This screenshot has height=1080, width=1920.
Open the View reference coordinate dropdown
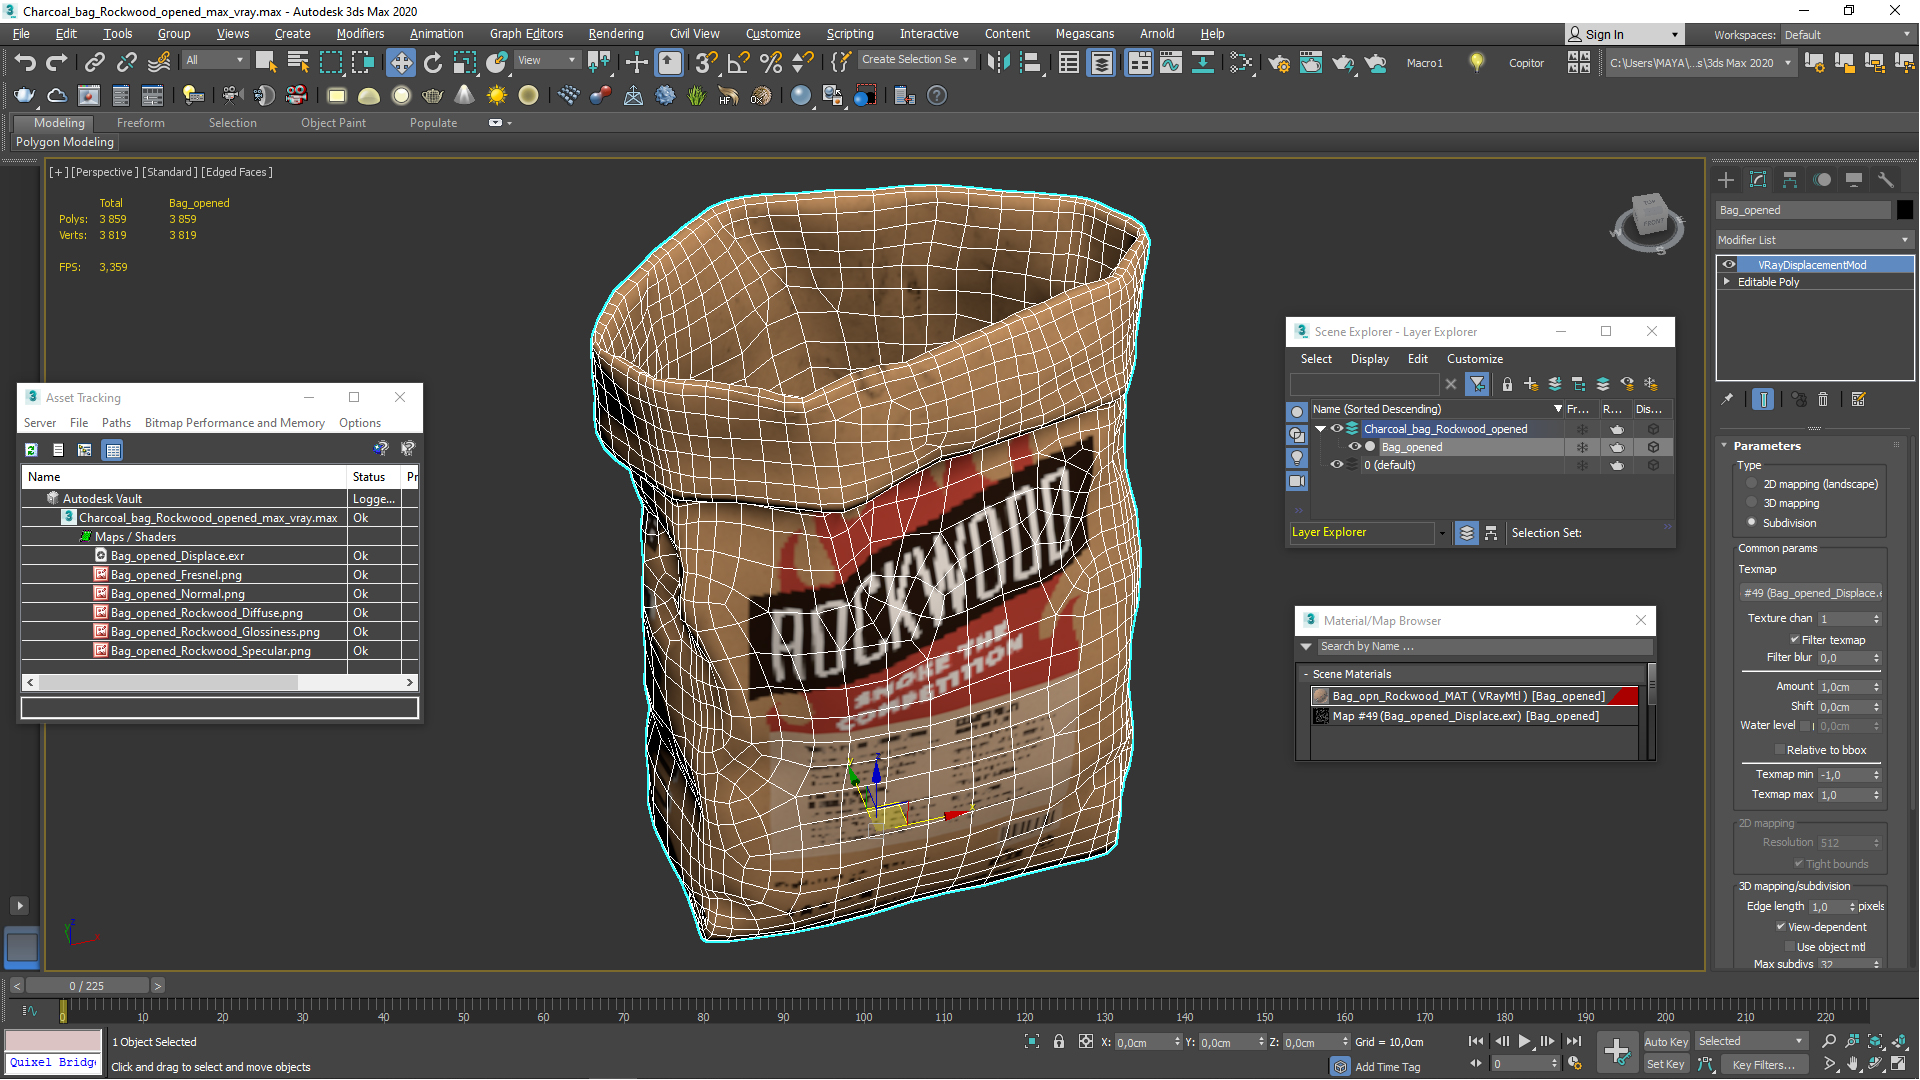(547, 60)
